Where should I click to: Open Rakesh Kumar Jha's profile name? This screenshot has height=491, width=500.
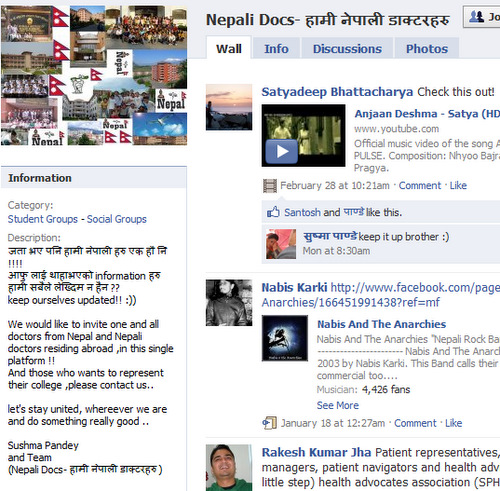(x=316, y=452)
